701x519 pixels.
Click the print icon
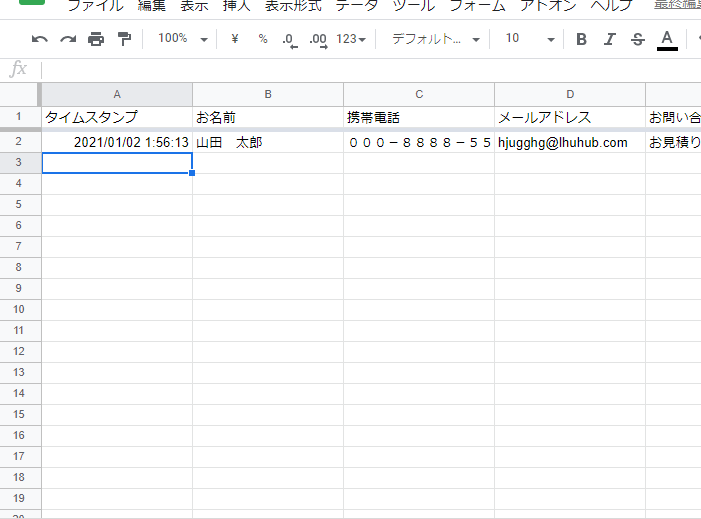coord(96,39)
